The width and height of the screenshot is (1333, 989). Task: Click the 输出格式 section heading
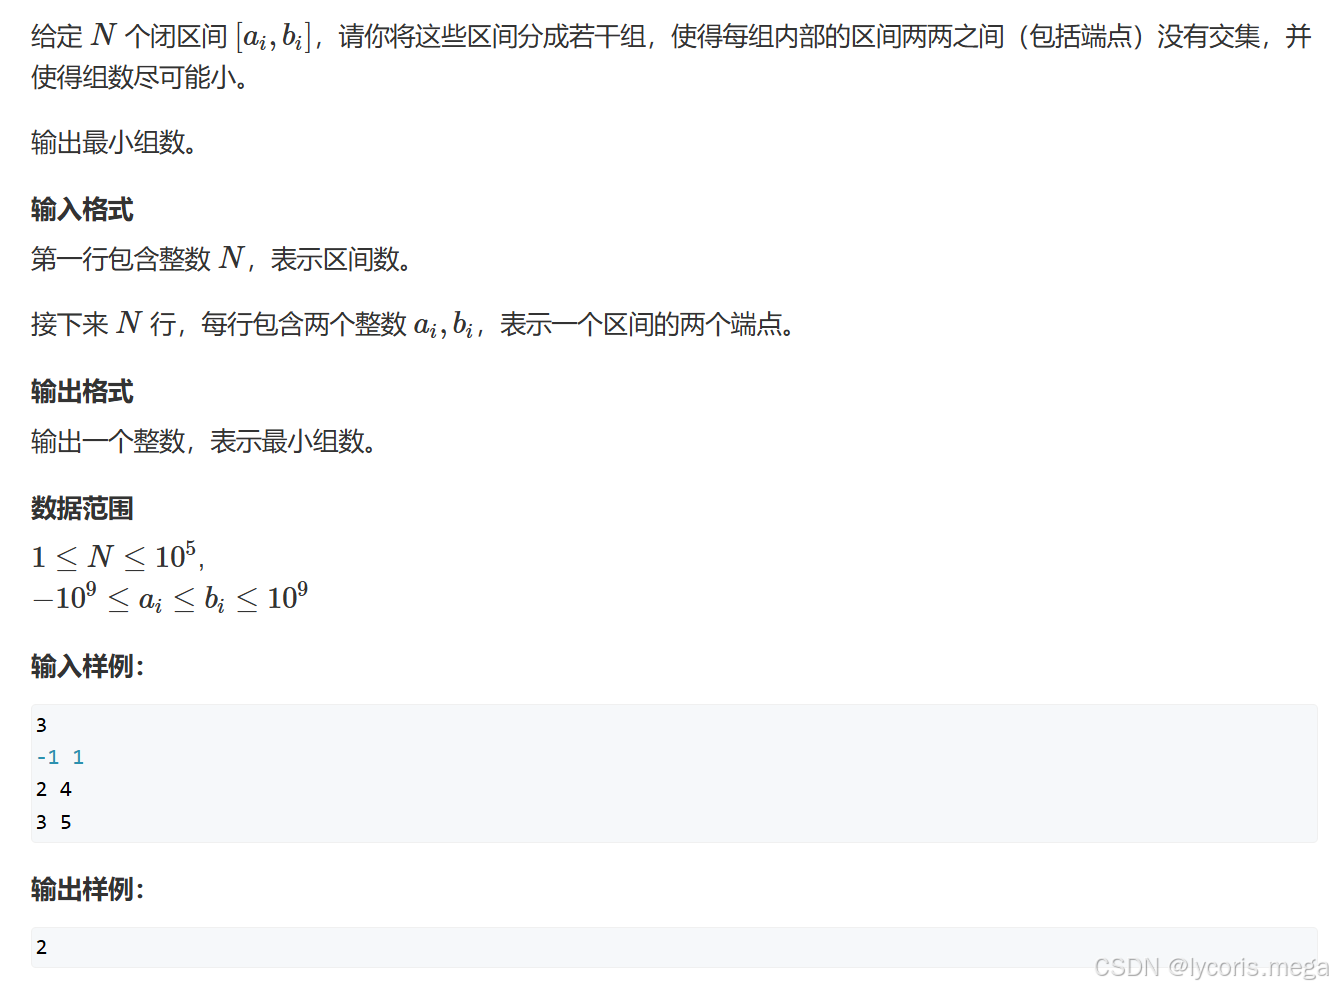(x=82, y=392)
